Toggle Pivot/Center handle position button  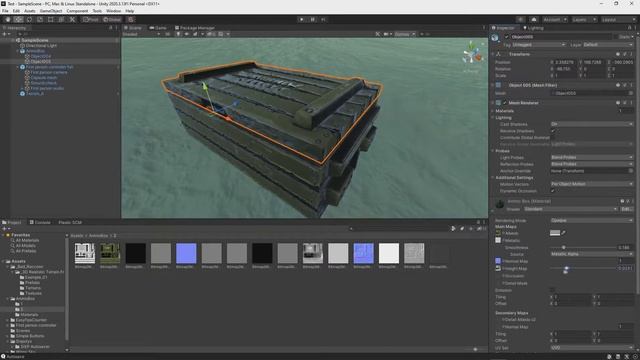click(90, 19)
